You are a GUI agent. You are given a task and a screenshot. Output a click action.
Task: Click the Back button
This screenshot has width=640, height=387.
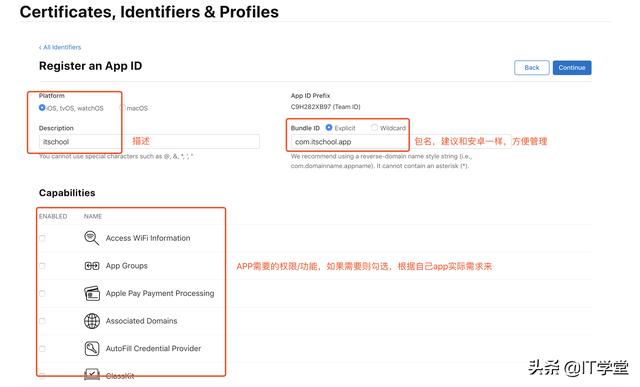click(531, 68)
